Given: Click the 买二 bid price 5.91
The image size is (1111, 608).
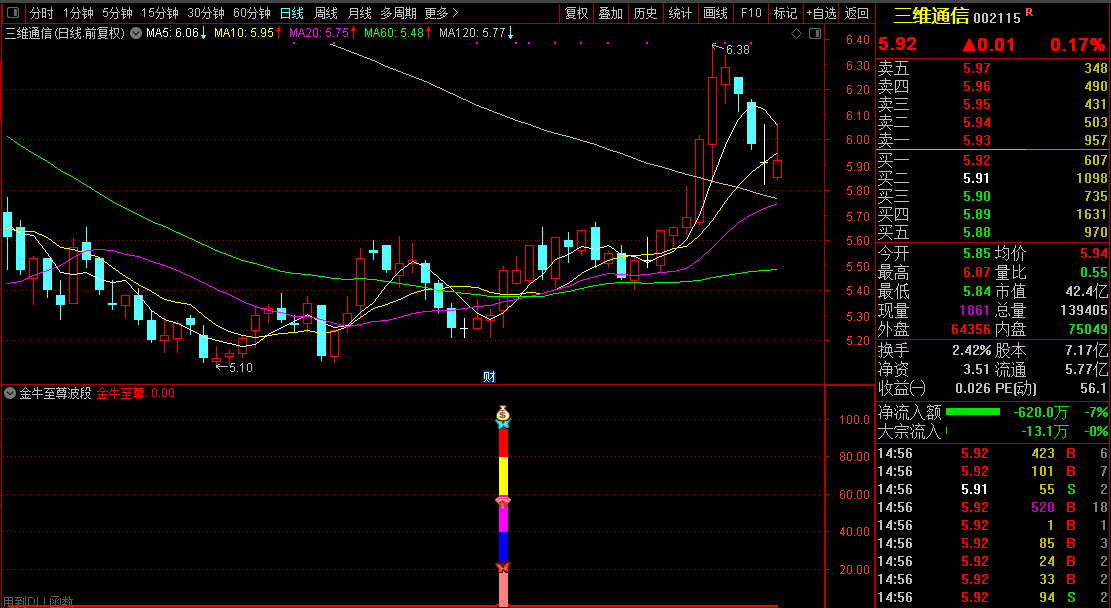Looking at the screenshot, I should [x=976, y=179].
